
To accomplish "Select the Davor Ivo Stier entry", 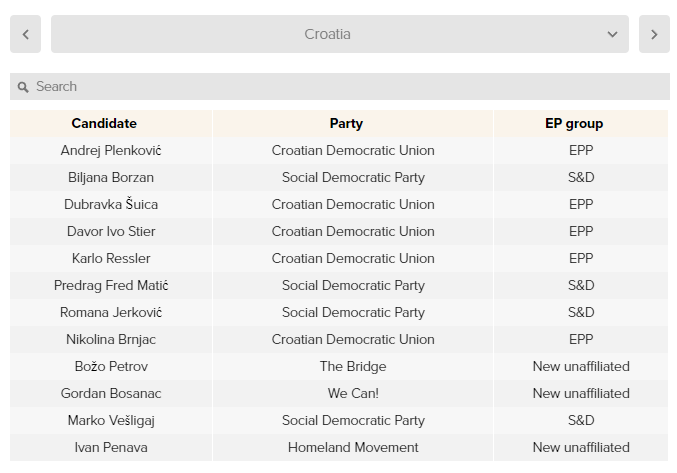I will [111, 232].
